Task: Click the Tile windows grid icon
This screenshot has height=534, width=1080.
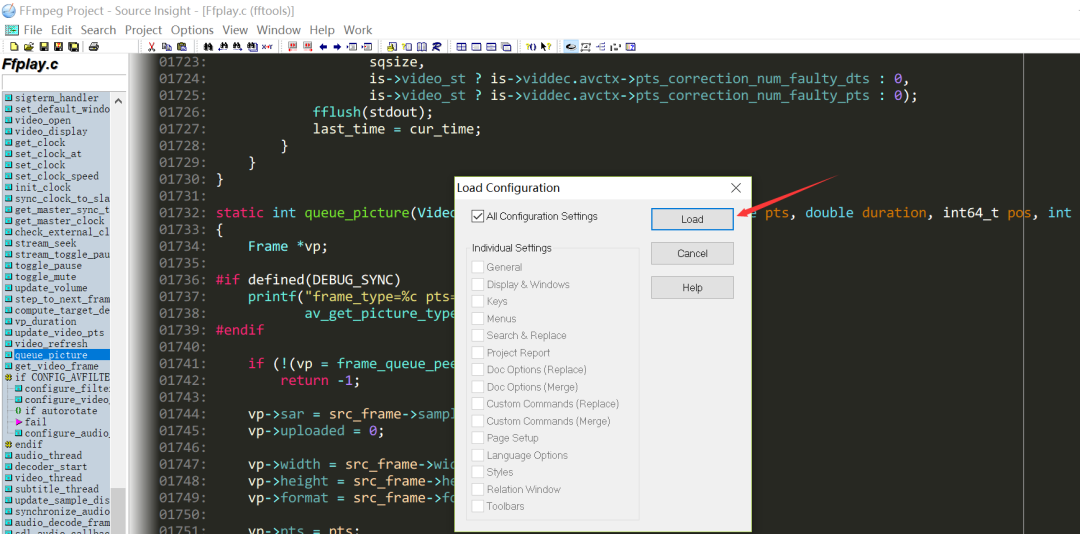Action: (x=461, y=47)
